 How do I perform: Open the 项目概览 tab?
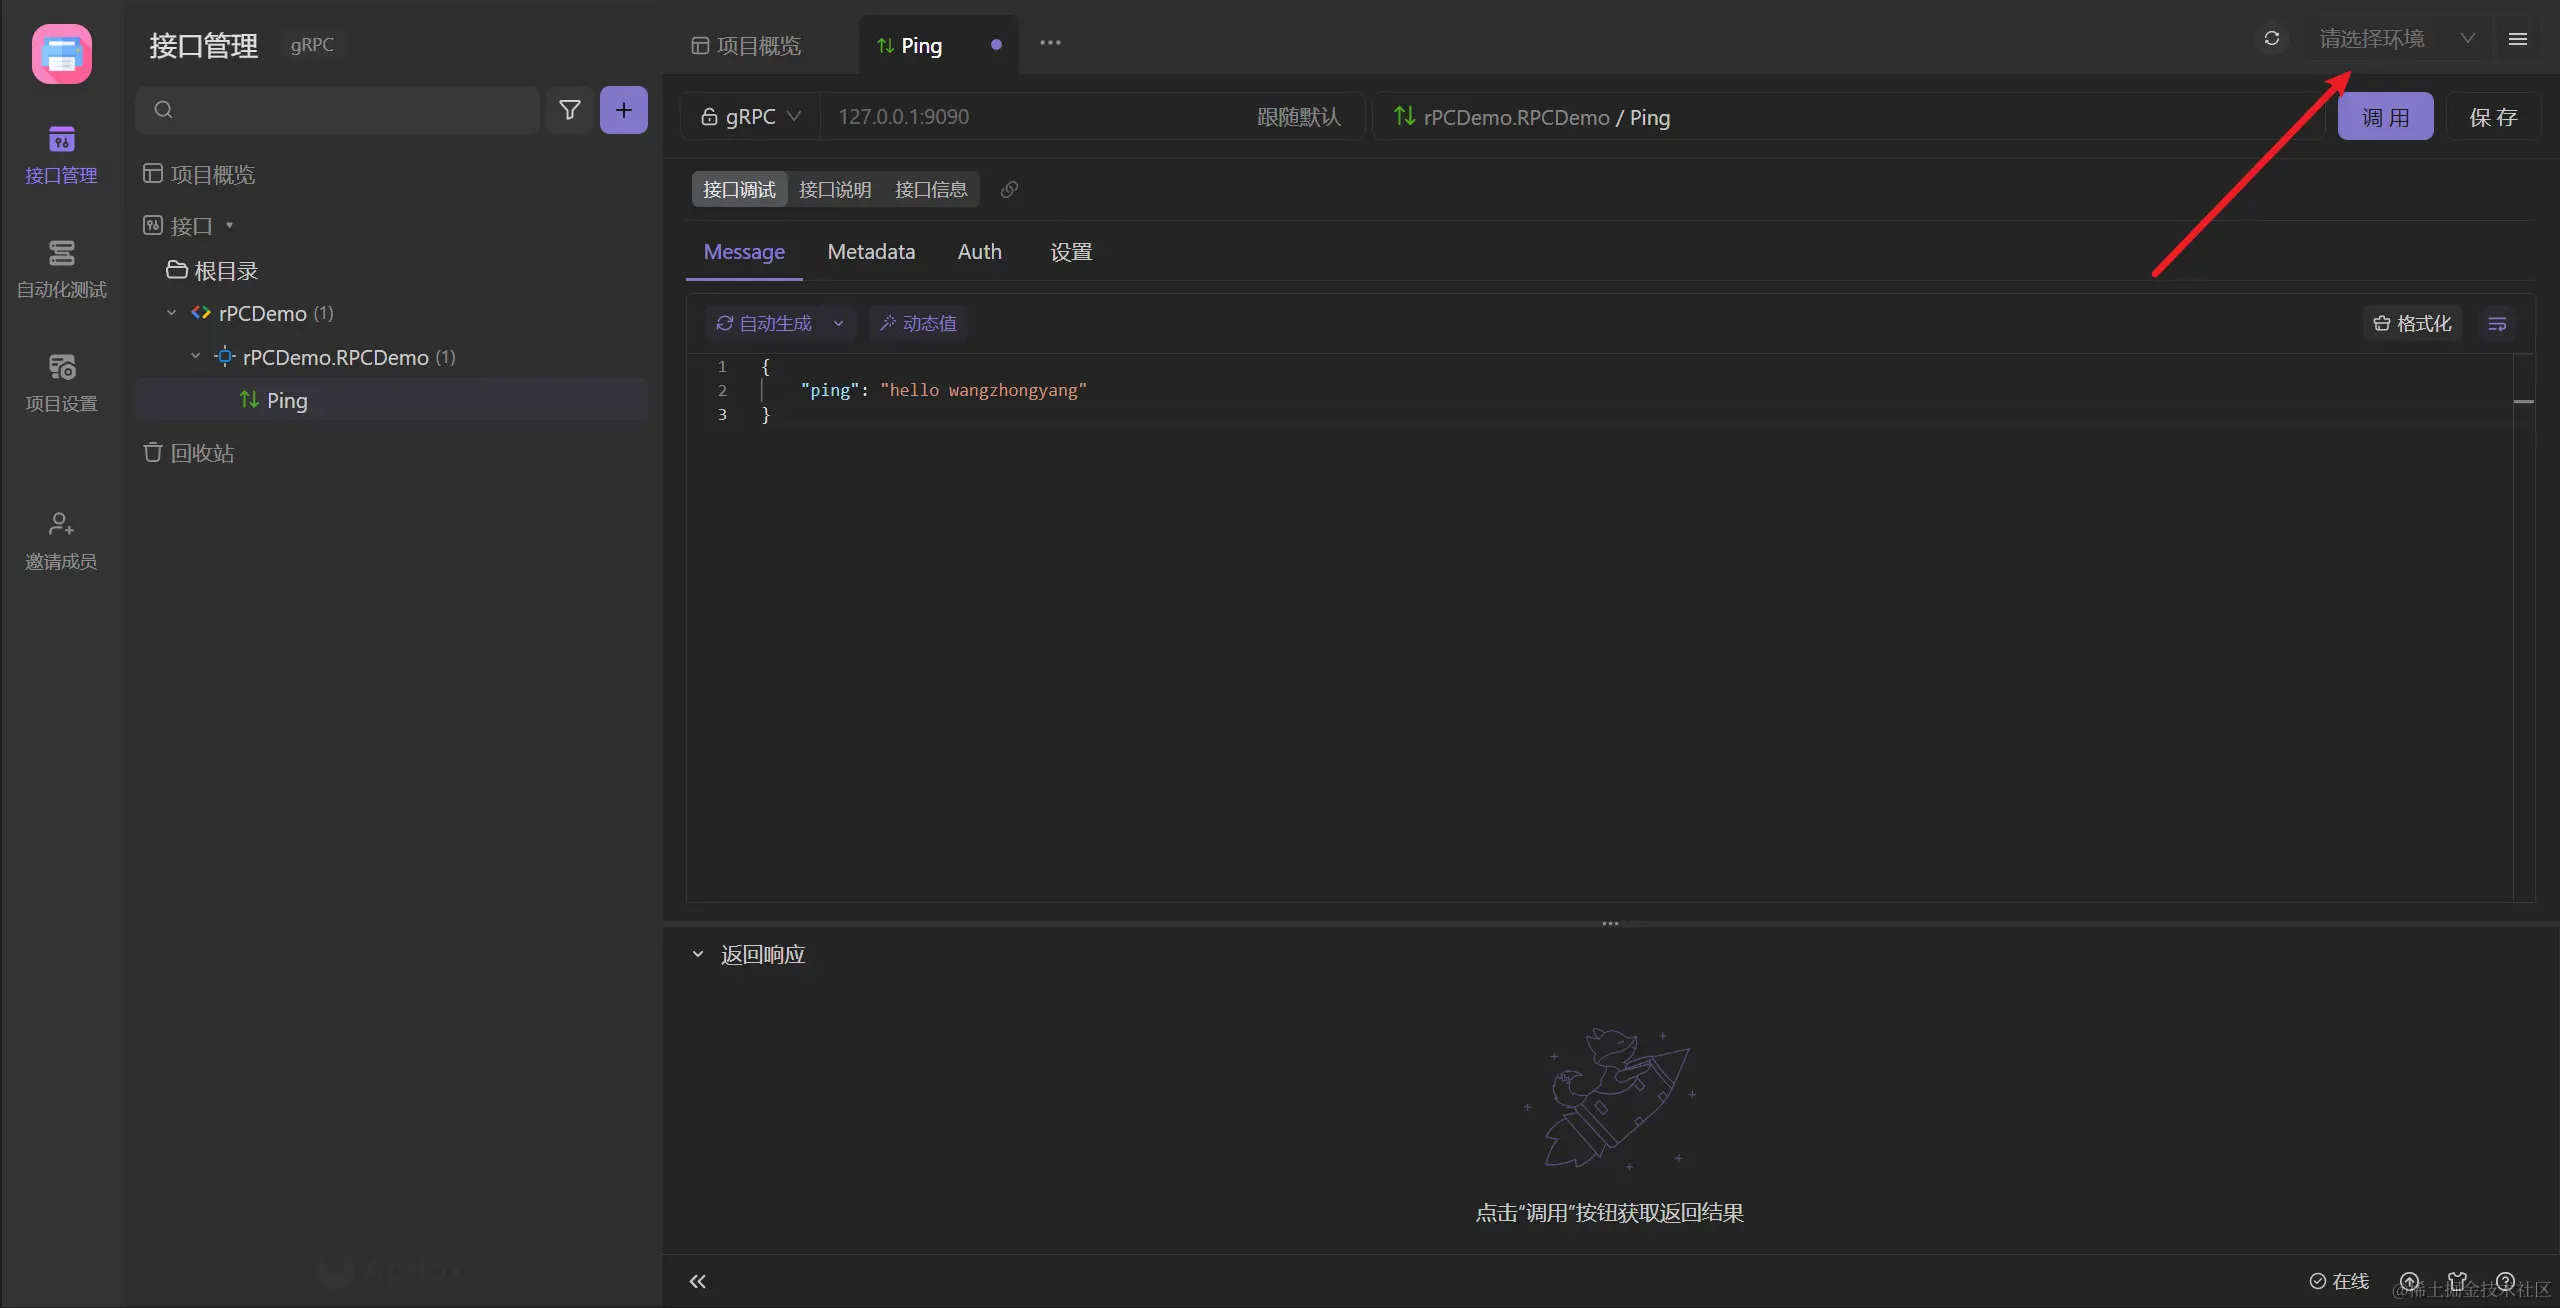pyautogui.click(x=747, y=46)
